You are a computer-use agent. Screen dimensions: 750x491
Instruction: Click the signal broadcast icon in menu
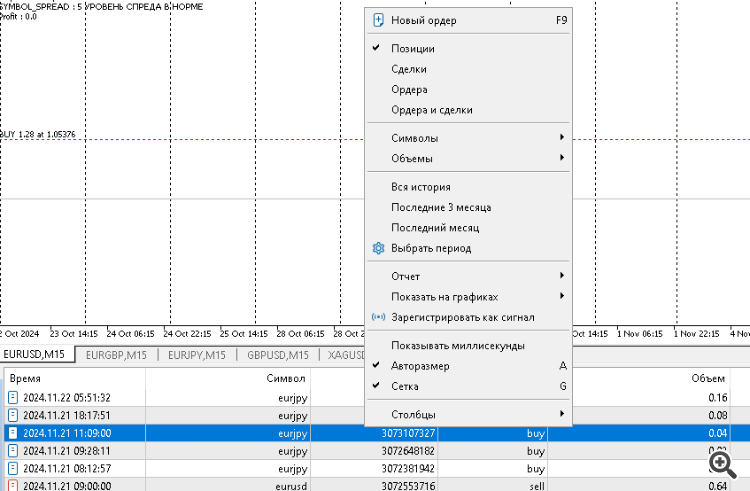point(378,317)
